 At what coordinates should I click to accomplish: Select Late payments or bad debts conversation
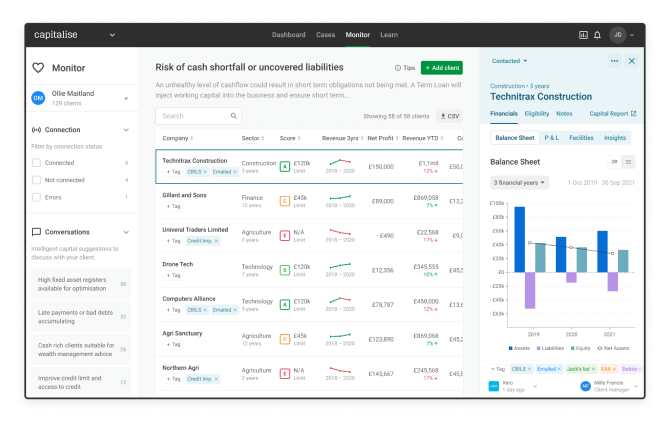tap(81, 317)
